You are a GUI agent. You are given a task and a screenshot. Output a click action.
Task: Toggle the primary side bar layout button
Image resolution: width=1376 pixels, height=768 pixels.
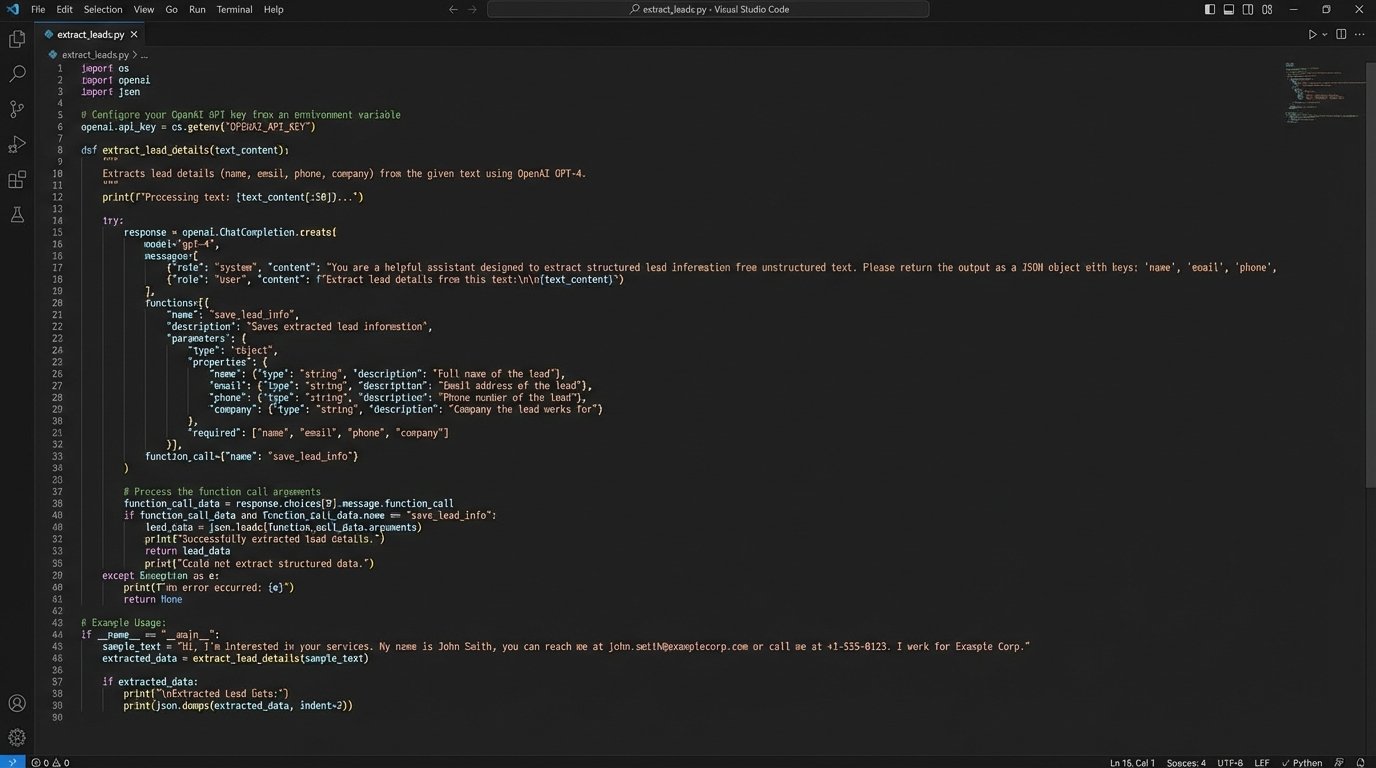(1210, 10)
